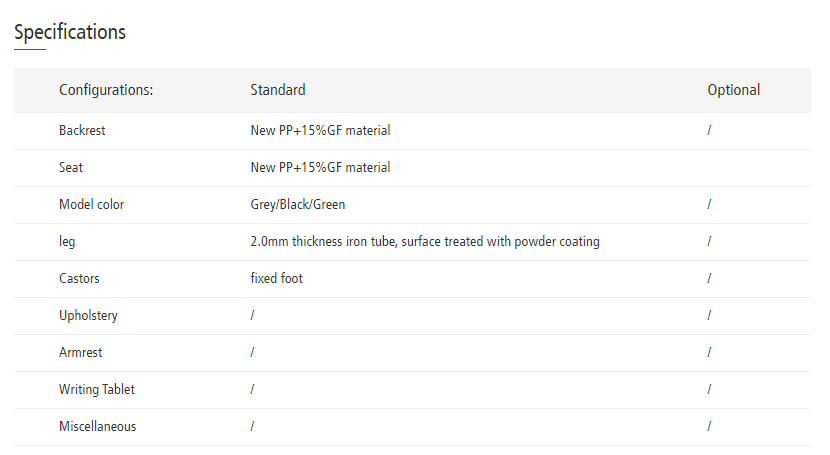
Task: Select the Castors row label
Action: click(79, 279)
